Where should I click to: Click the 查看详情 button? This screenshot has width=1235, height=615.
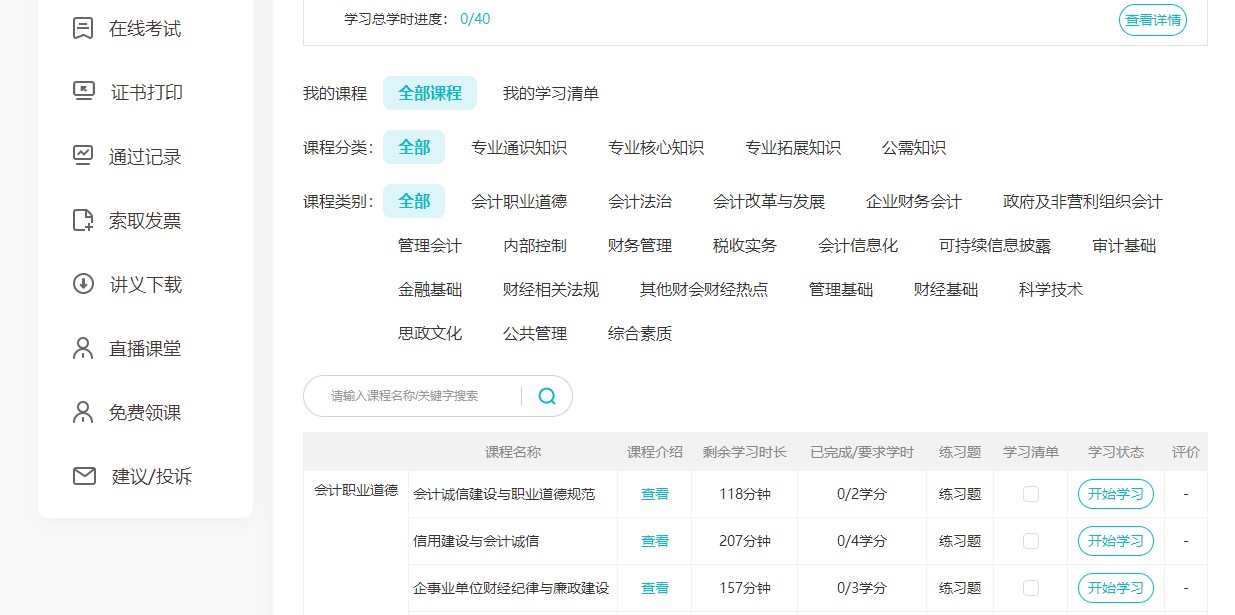1152,20
